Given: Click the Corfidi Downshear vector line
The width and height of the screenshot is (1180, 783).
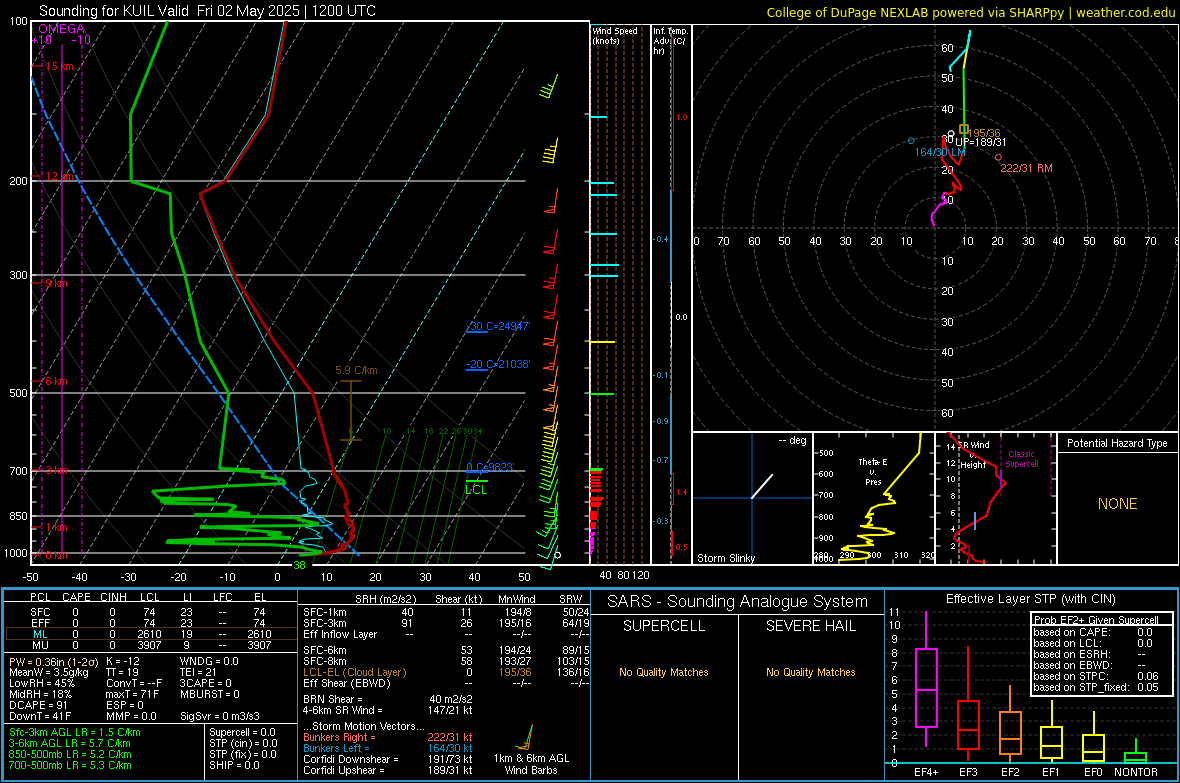Looking at the screenshot, I should tap(388, 759).
